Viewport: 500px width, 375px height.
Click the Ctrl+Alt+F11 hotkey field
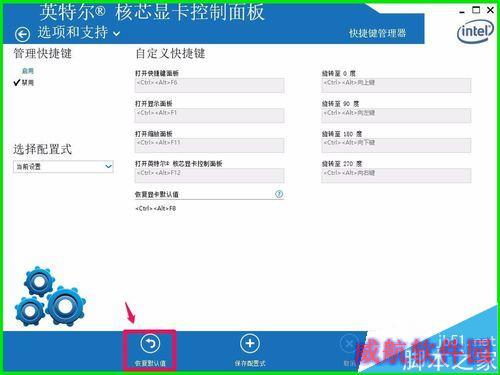coord(209,145)
